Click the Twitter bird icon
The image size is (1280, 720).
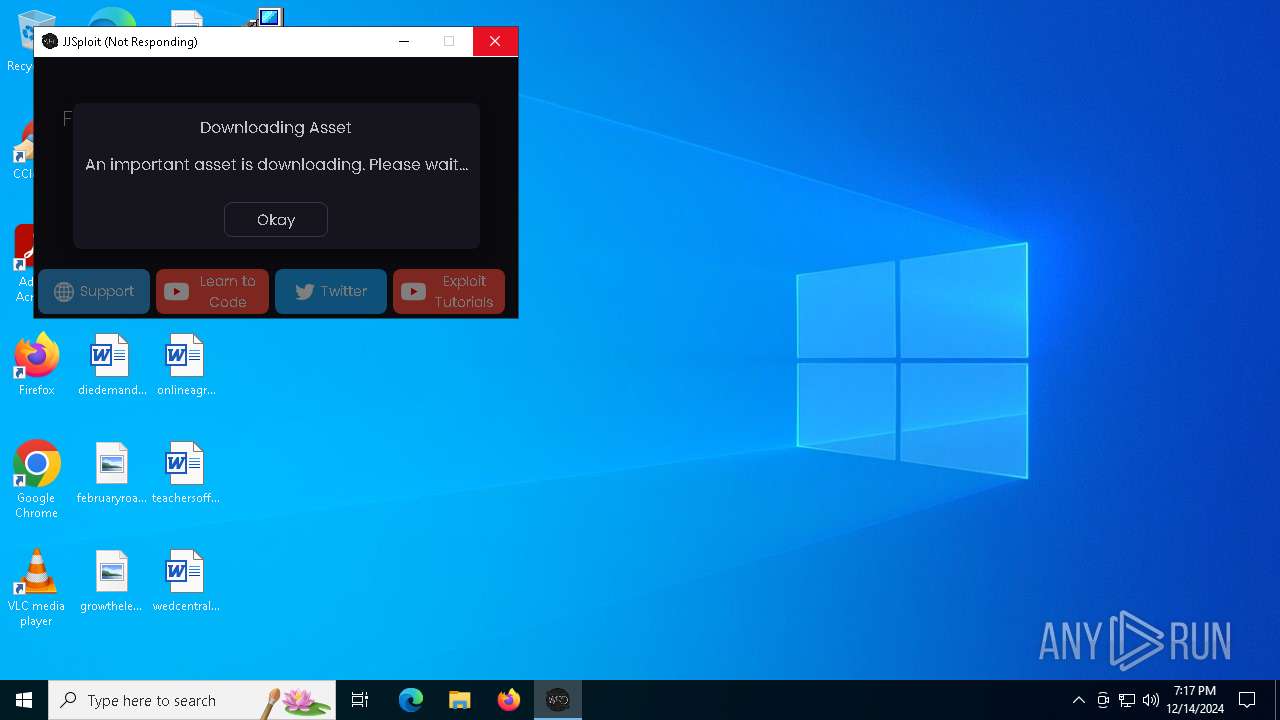pos(305,291)
